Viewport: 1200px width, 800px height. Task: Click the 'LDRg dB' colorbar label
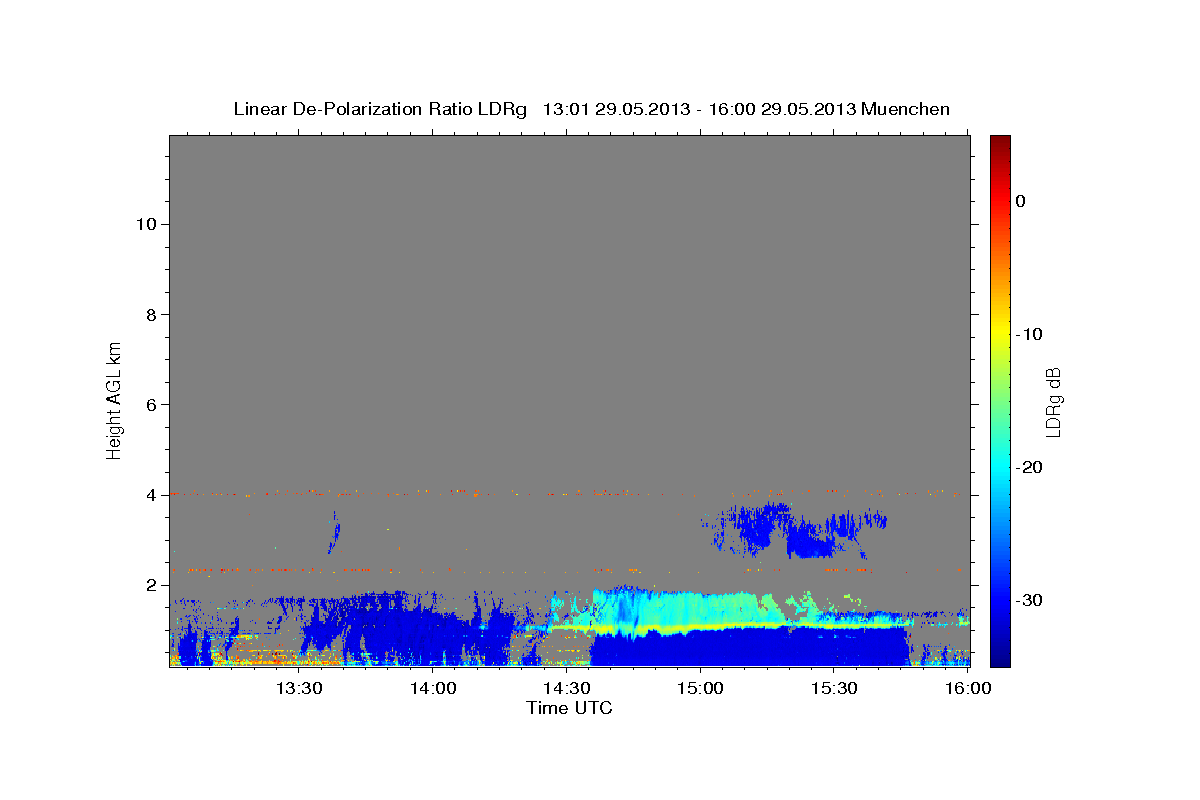[x=1053, y=401]
